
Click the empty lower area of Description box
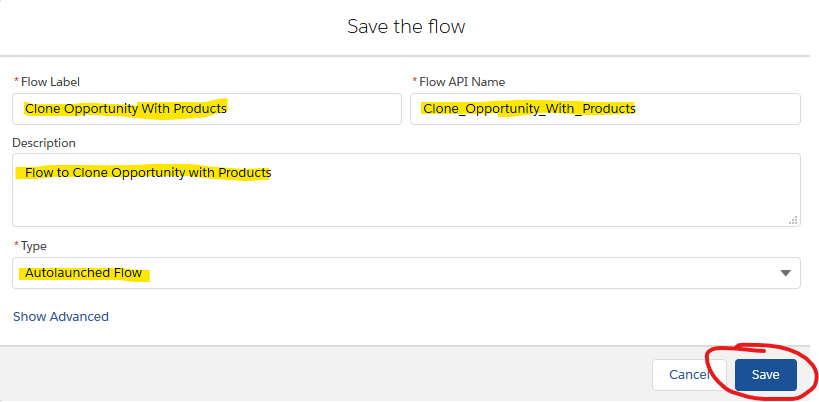(x=406, y=205)
